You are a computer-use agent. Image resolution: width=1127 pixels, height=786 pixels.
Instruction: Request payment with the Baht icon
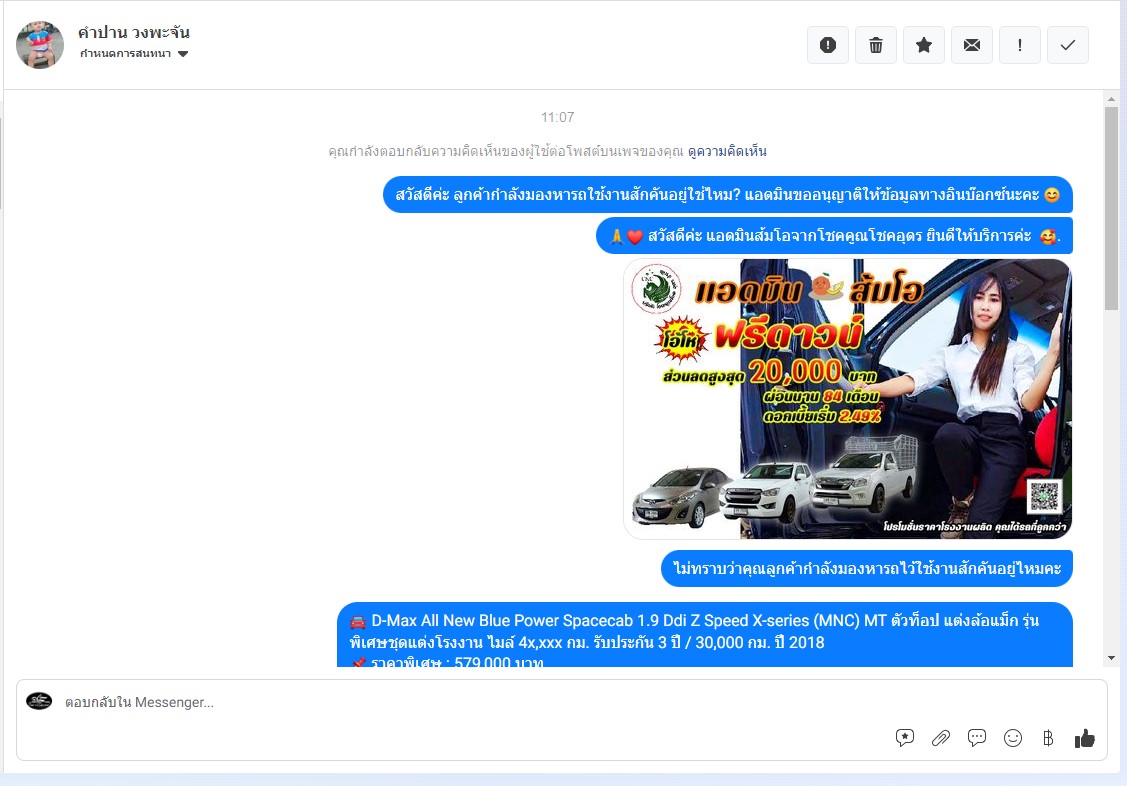coord(1048,738)
